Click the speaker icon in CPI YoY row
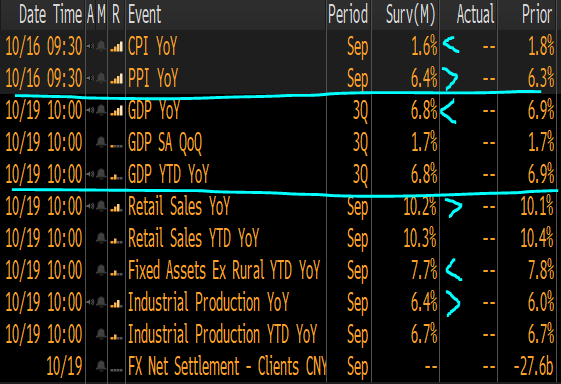Screen dimensions: 561x384 (x=91, y=47)
